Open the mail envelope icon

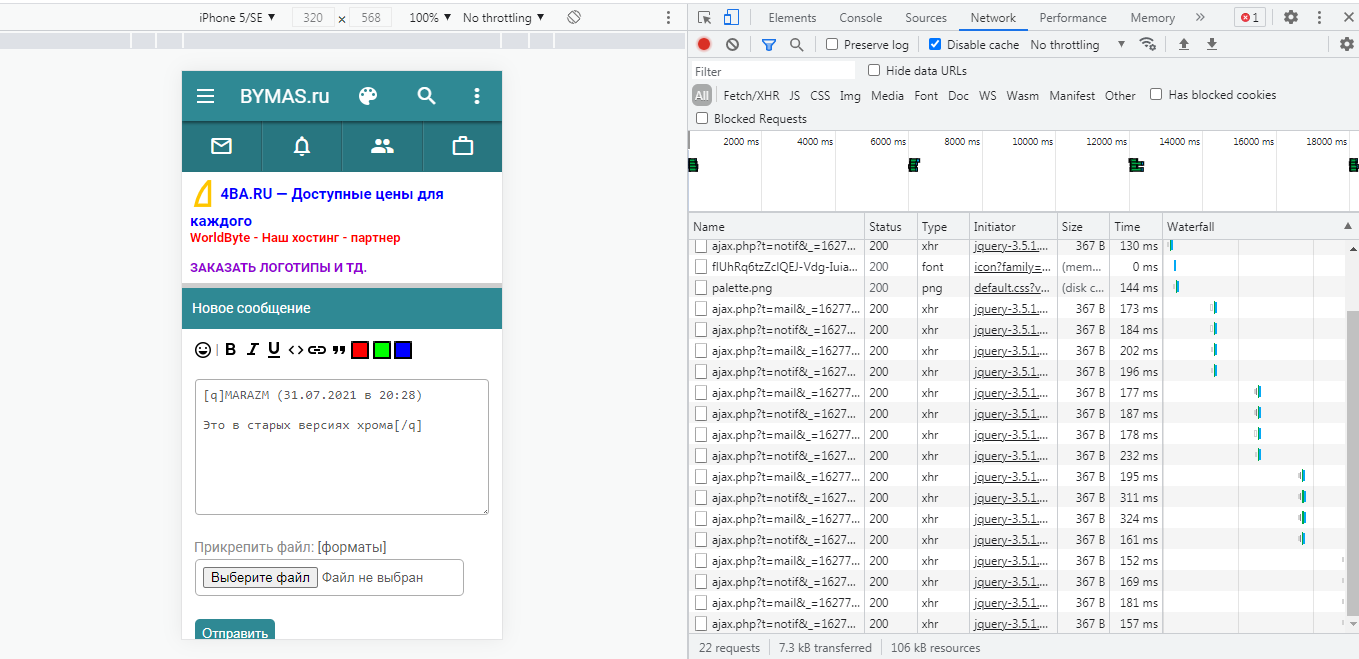coord(221,146)
